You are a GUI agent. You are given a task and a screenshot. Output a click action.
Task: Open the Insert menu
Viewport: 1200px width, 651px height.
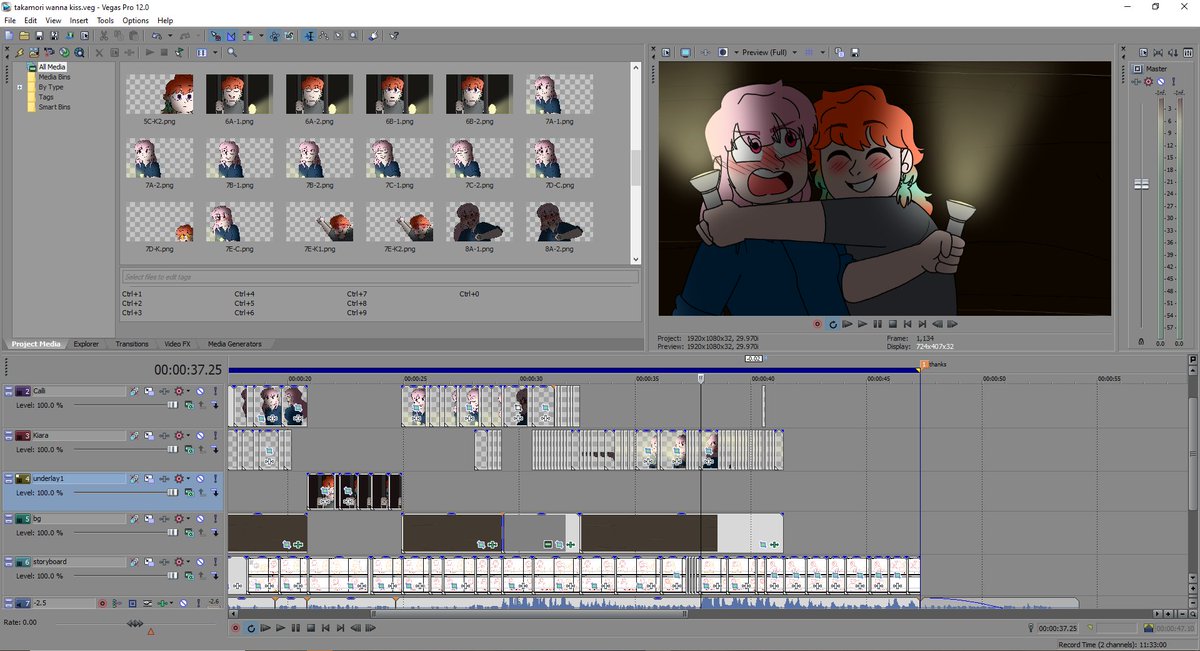[x=79, y=20]
